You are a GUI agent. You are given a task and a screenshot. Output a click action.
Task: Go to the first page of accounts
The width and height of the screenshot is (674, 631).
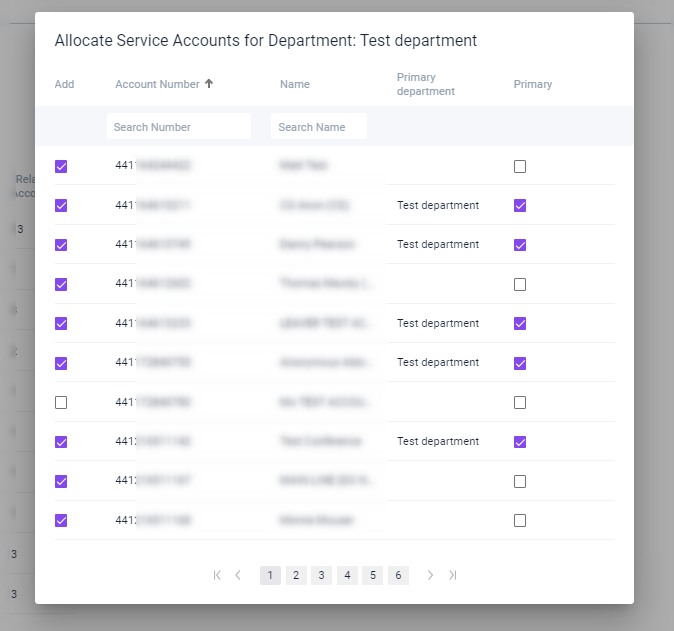(x=217, y=575)
